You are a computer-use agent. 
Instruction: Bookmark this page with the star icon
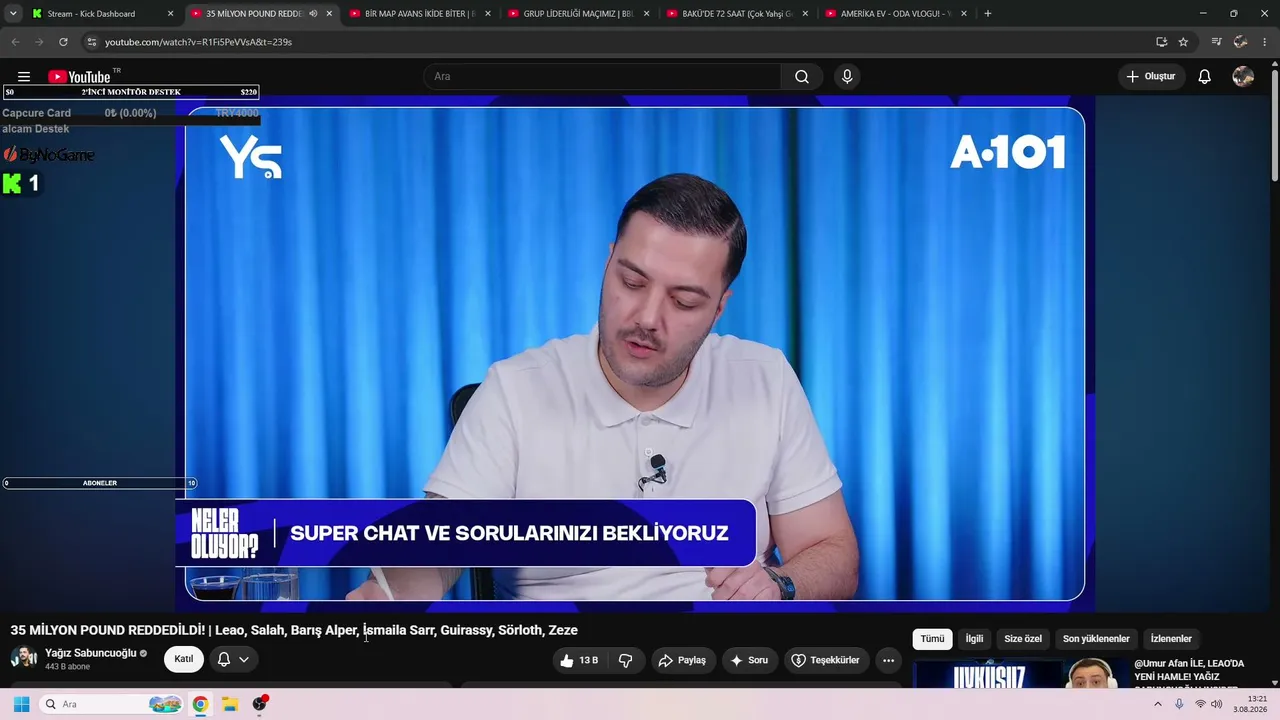click(1183, 42)
